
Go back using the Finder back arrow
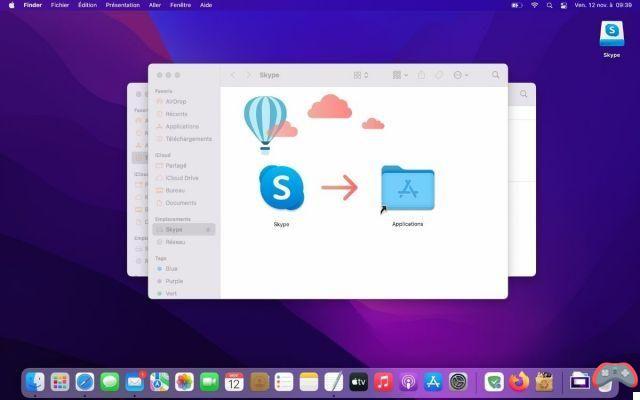tap(233, 75)
